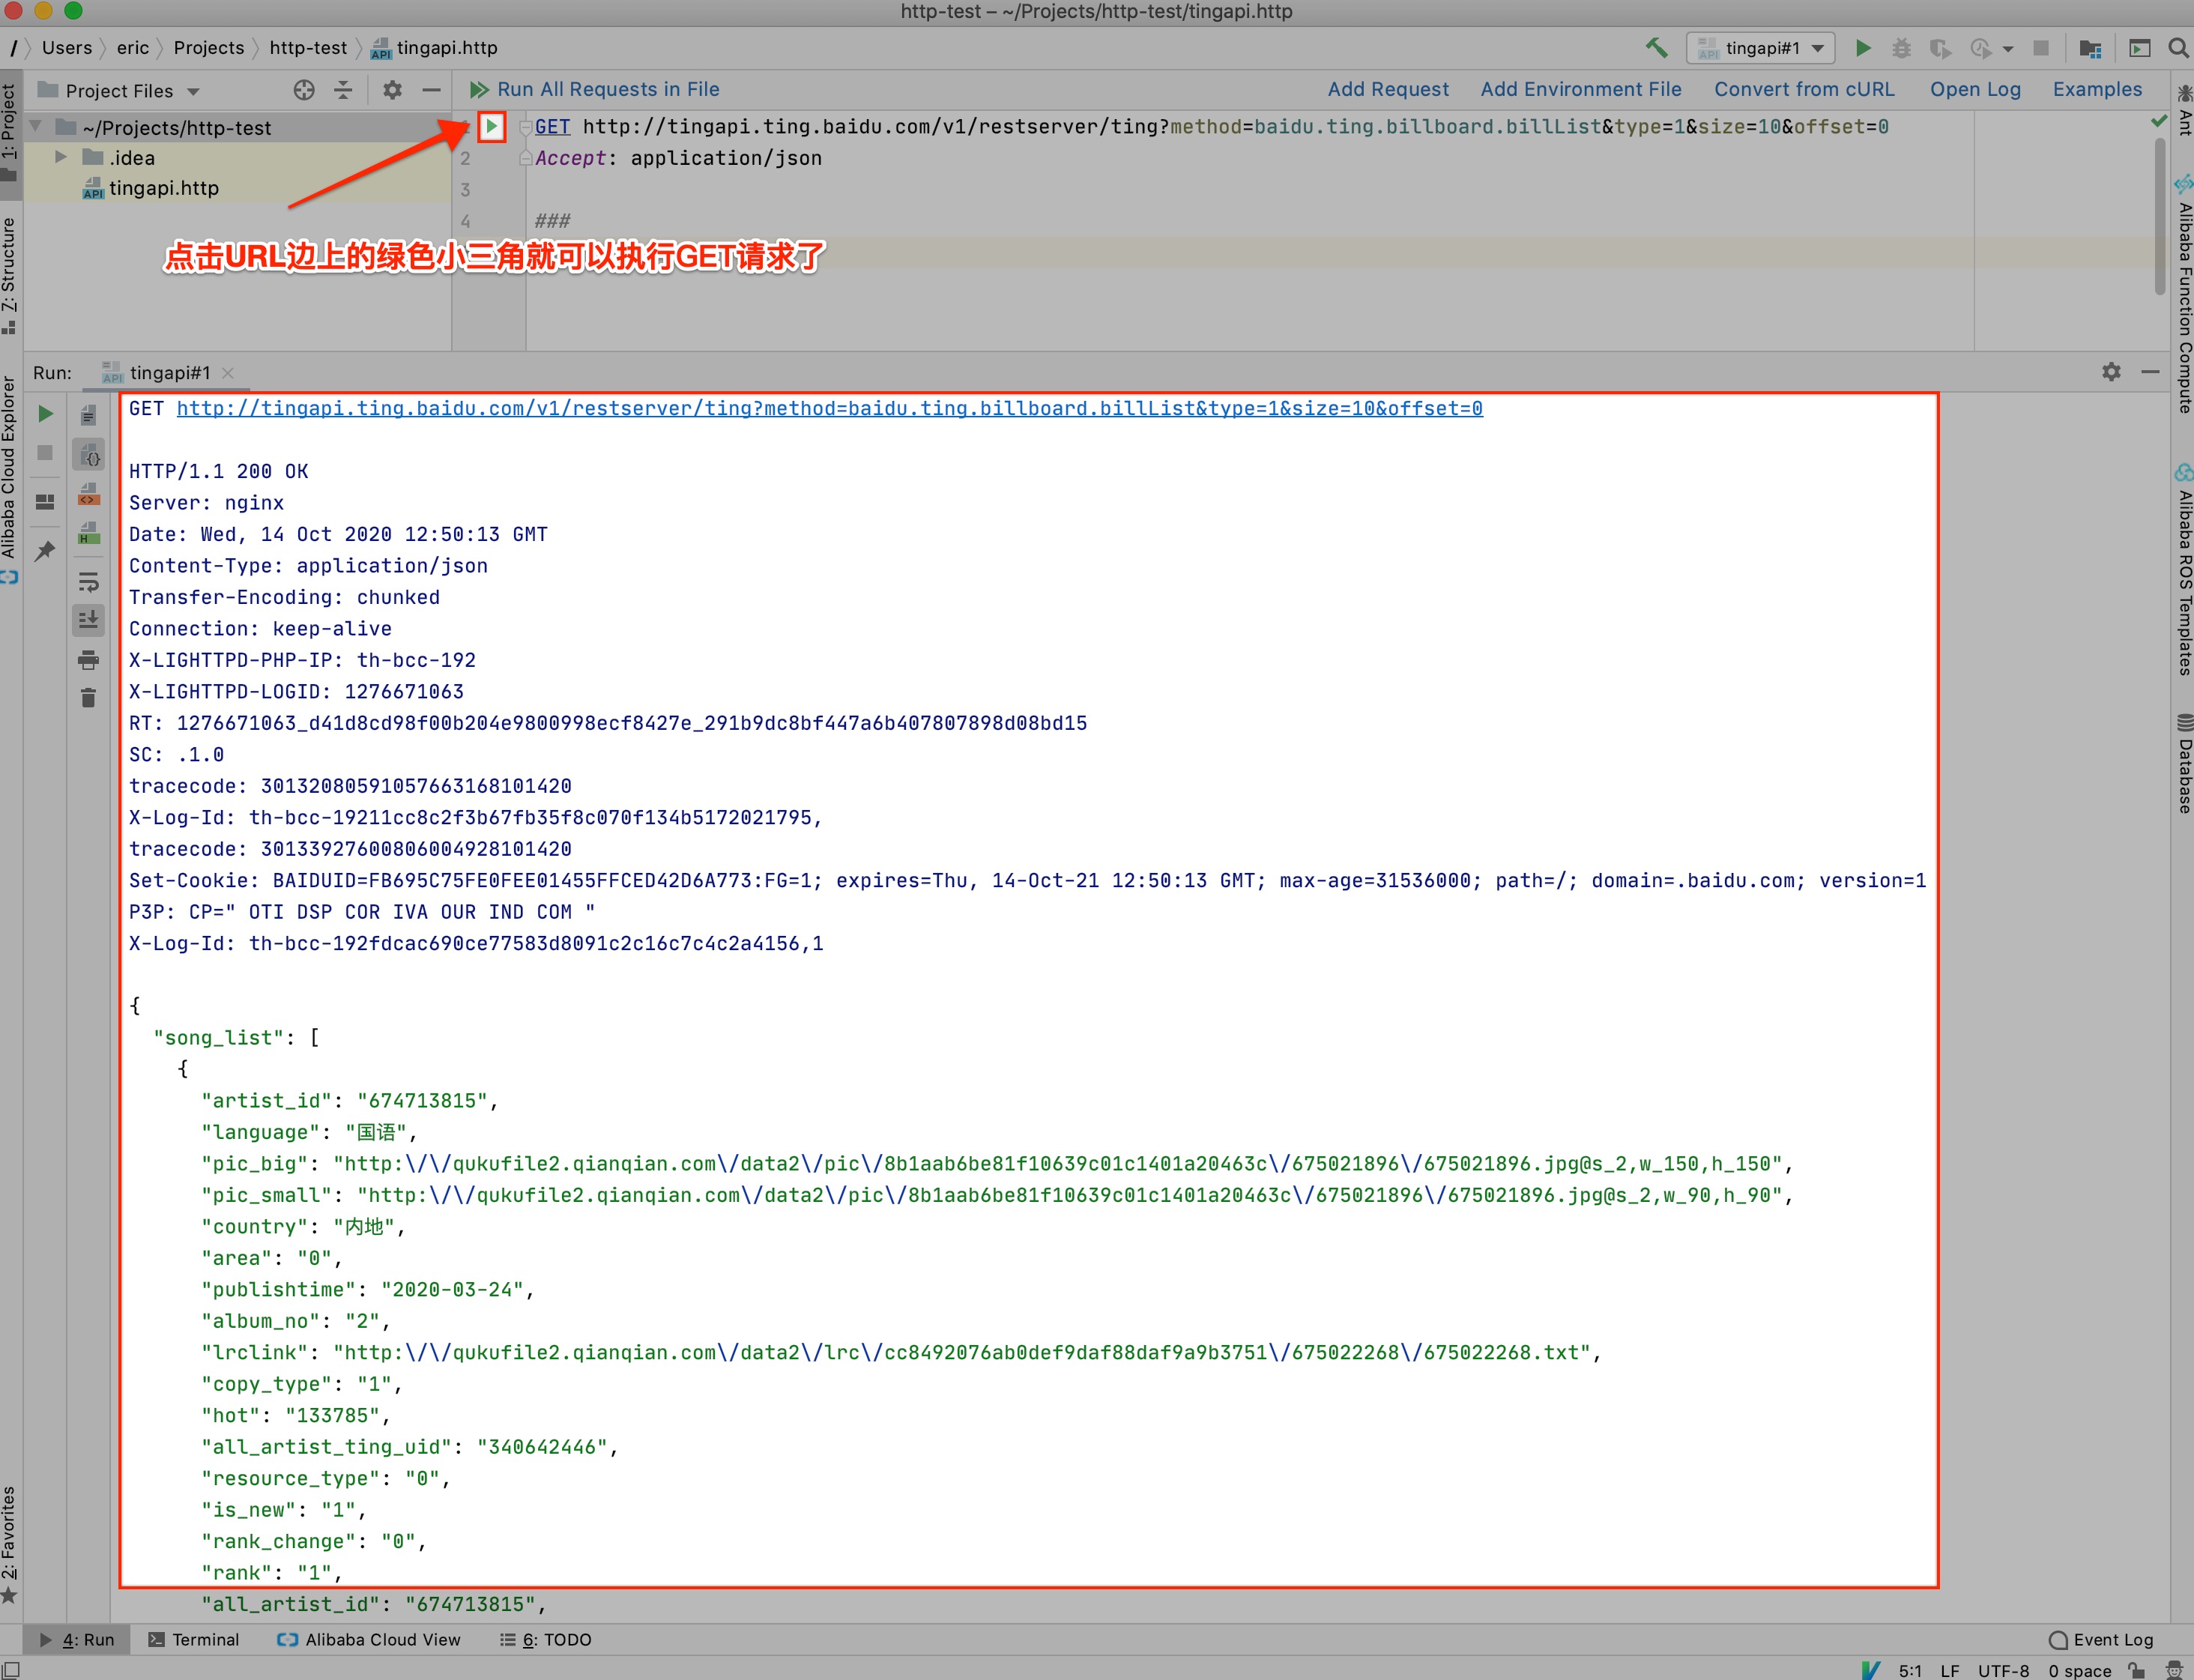Image resolution: width=2194 pixels, height=1680 pixels.
Task: Click the Collapse All icon in Project panel
Action: (x=343, y=91)
